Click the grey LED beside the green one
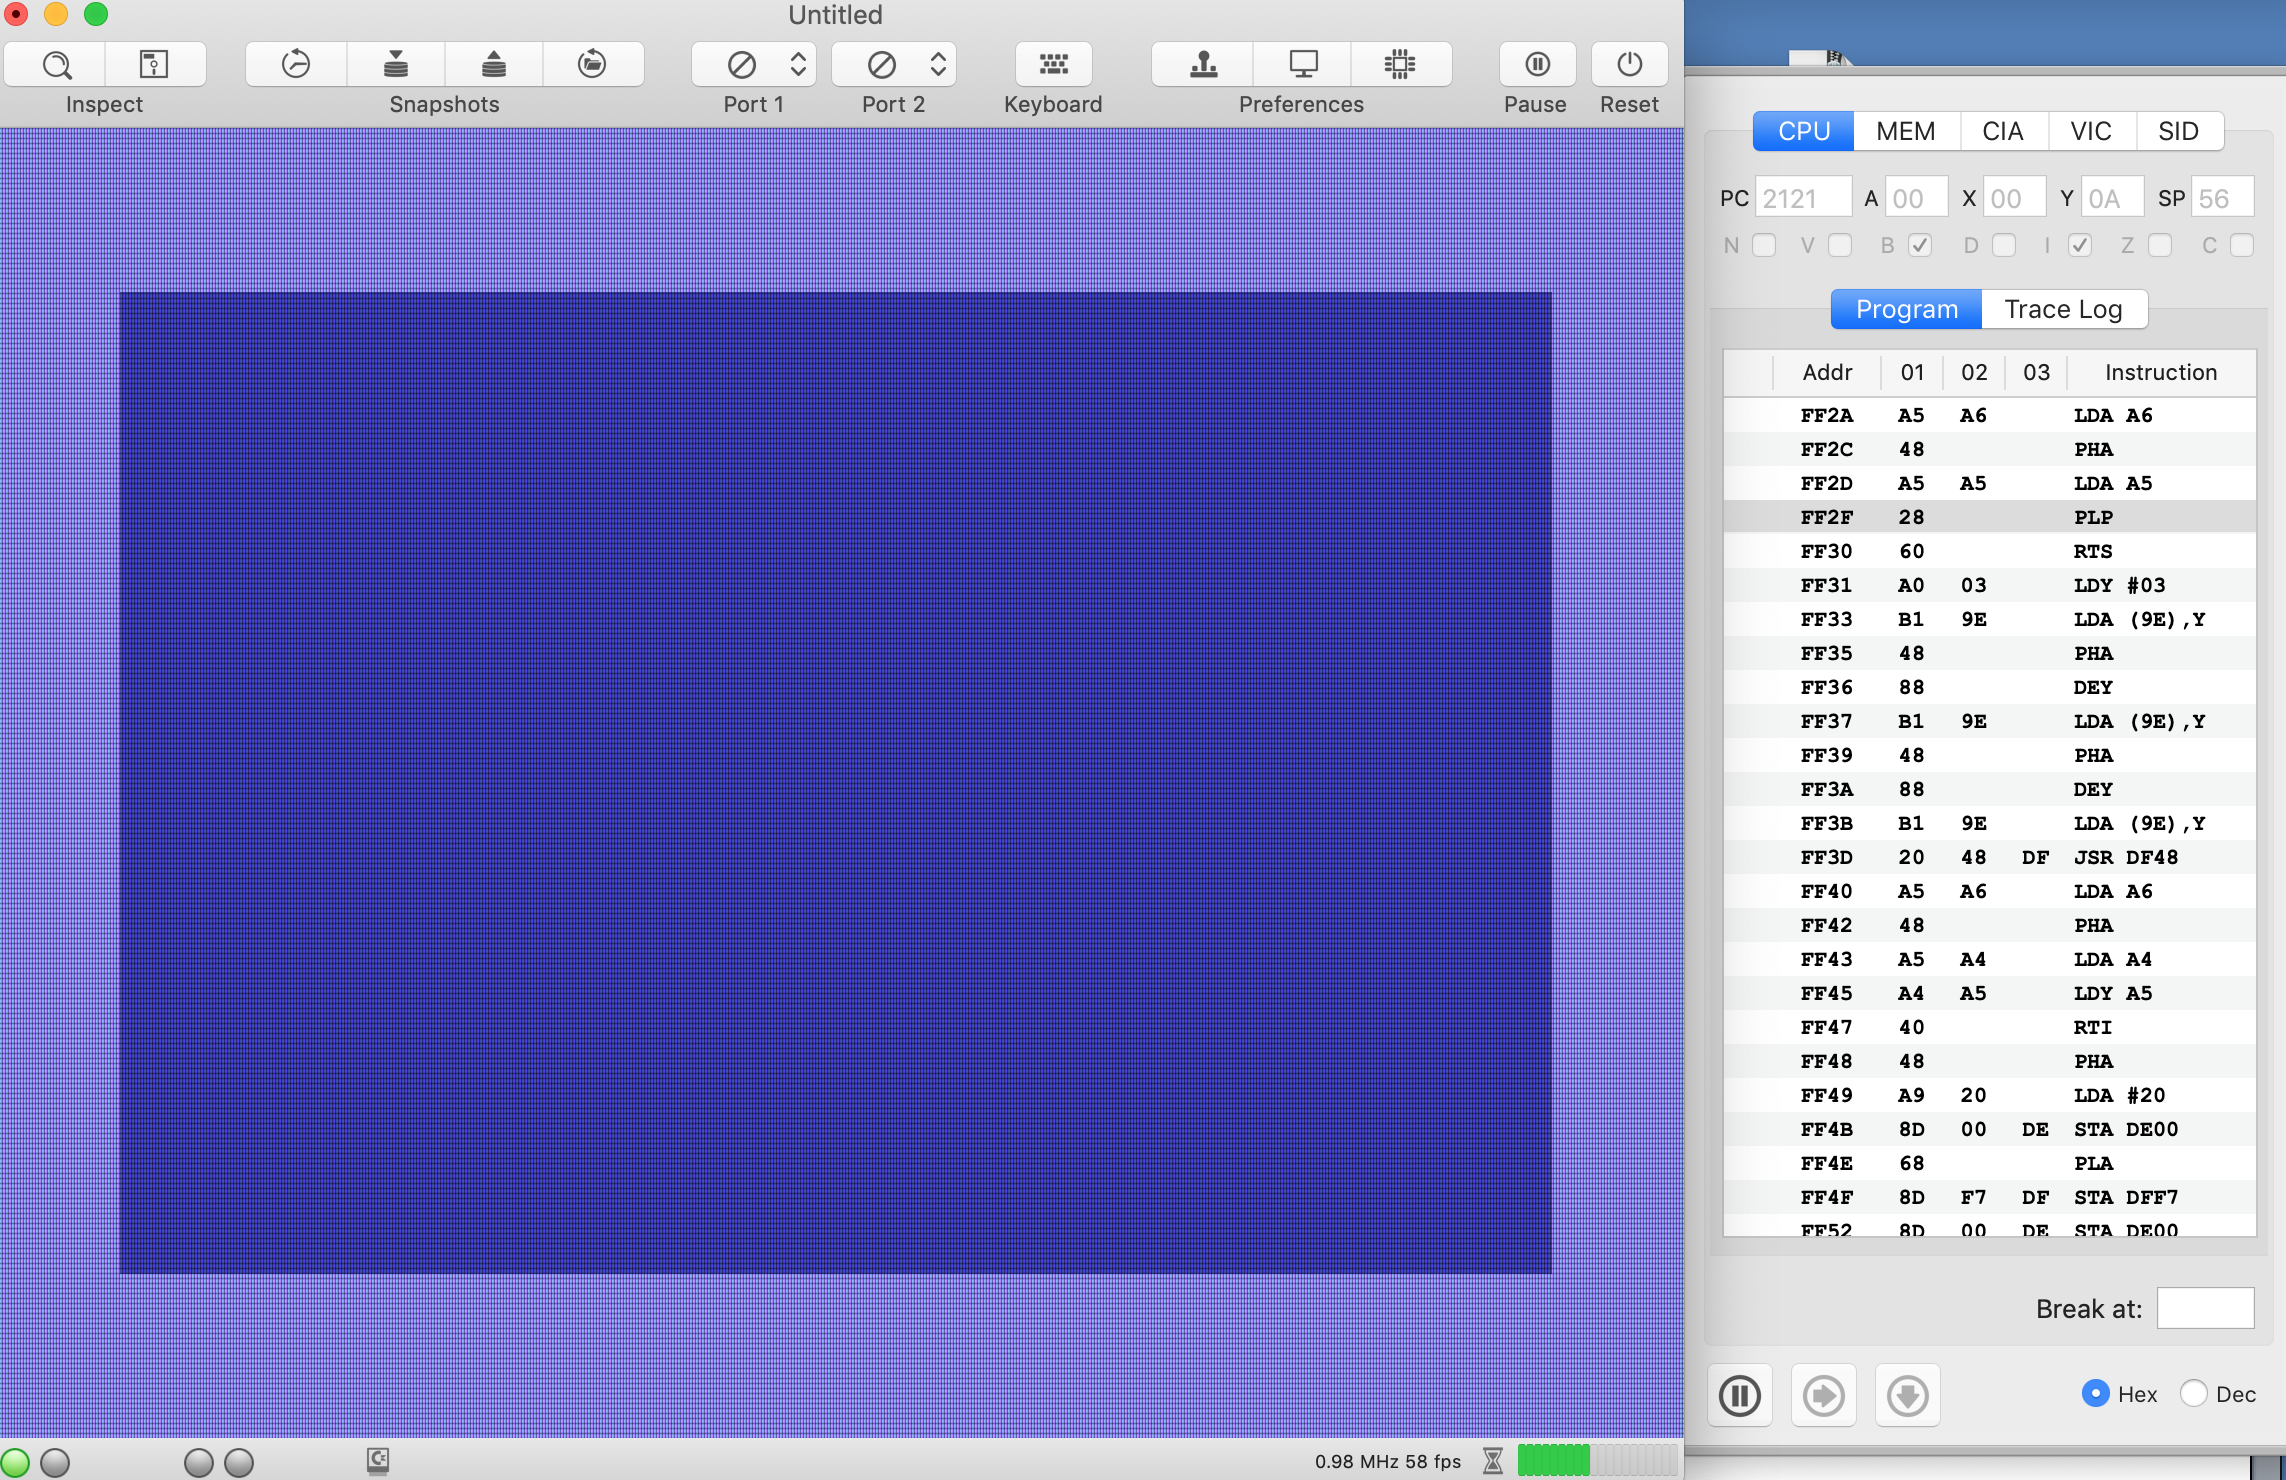The height and width of the screenshot is (1480, 2286). (x=55, y=1462)
